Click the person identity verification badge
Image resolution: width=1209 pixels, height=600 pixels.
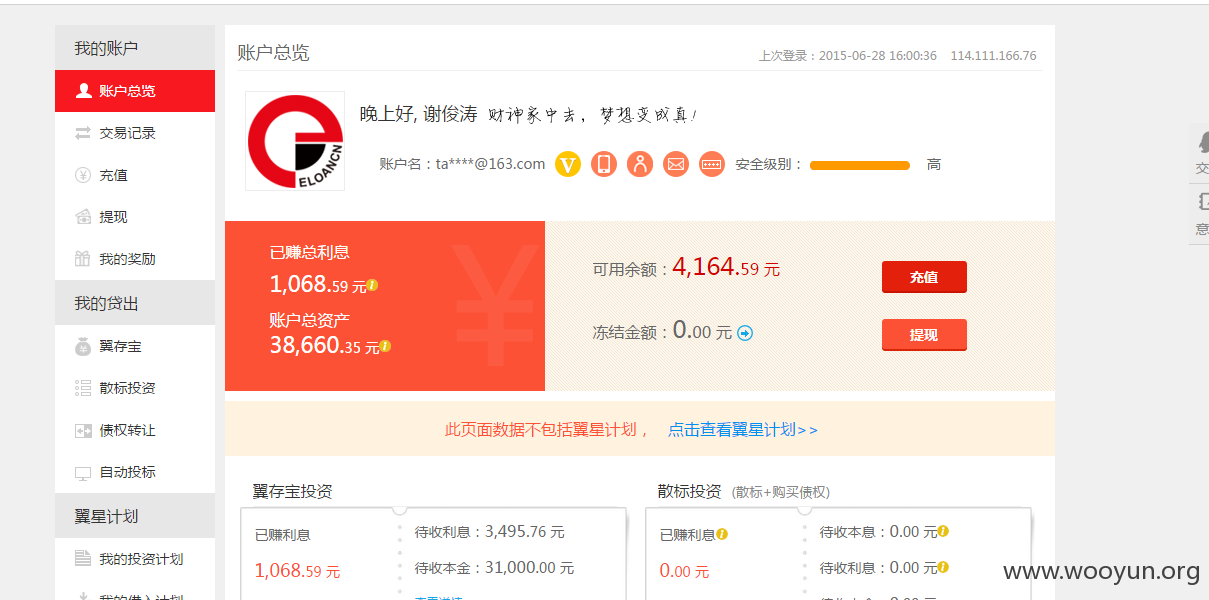(x=640, y=164)
